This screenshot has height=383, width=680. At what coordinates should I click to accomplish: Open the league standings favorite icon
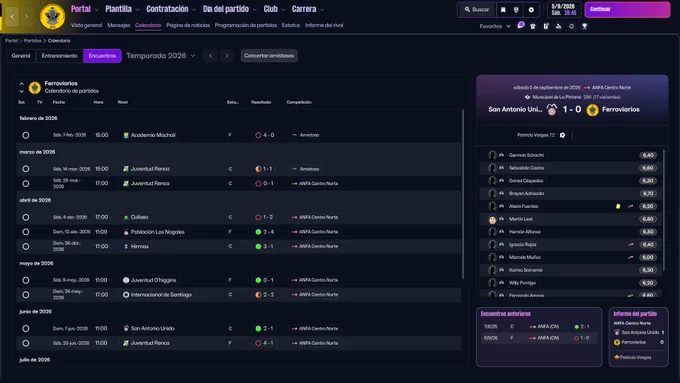559,26
